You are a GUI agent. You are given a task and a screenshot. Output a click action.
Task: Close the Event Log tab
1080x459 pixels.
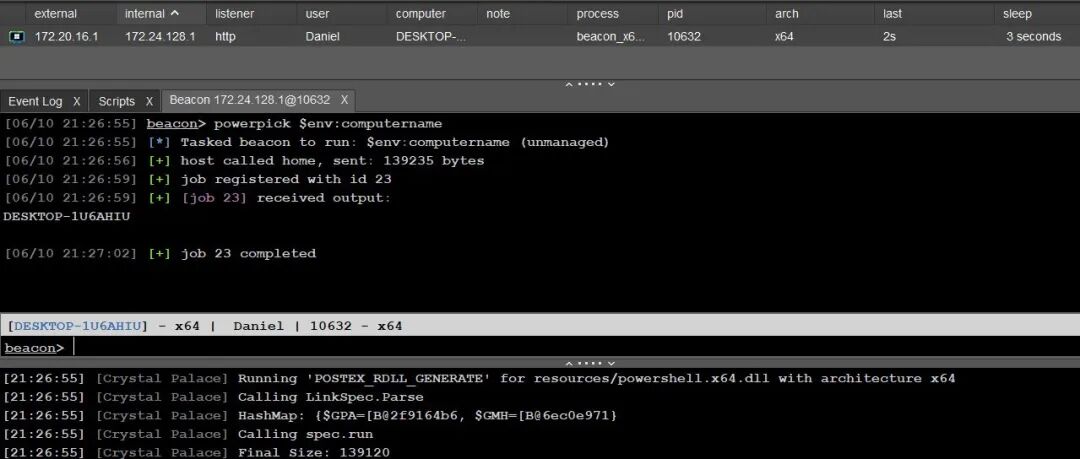(76, 101)
